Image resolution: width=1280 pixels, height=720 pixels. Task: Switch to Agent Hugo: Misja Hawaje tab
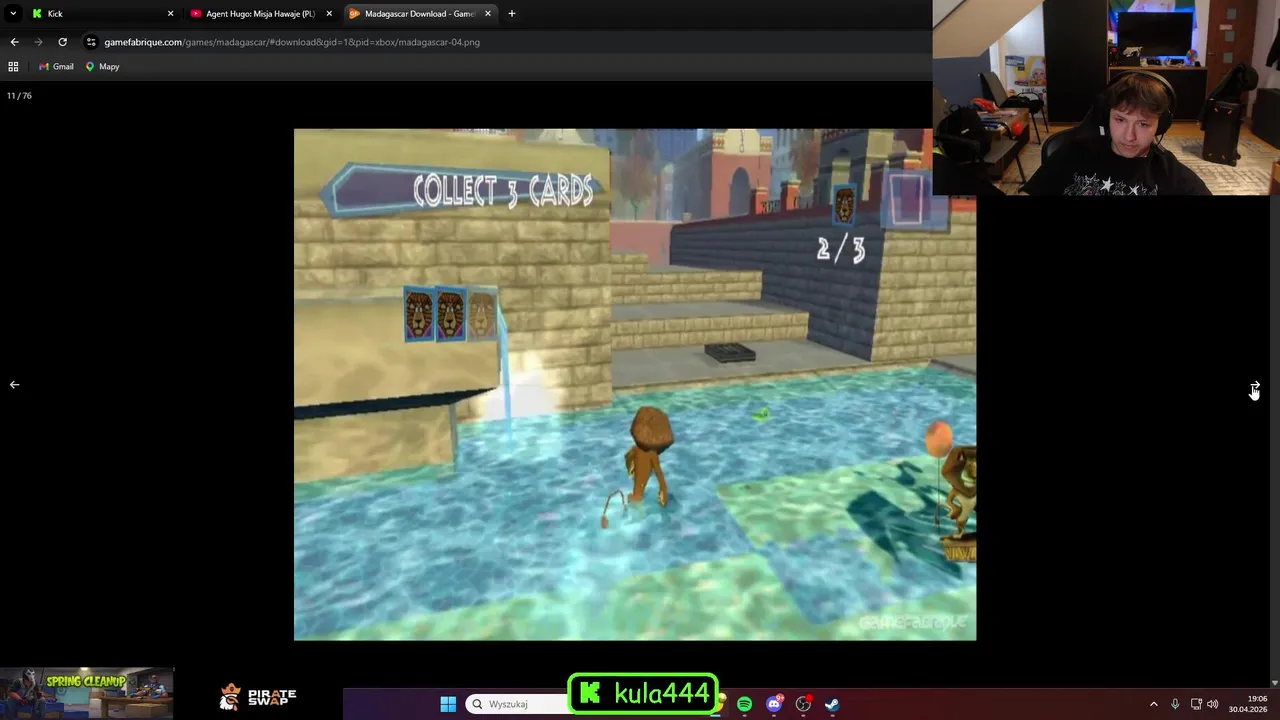point(260,14)
